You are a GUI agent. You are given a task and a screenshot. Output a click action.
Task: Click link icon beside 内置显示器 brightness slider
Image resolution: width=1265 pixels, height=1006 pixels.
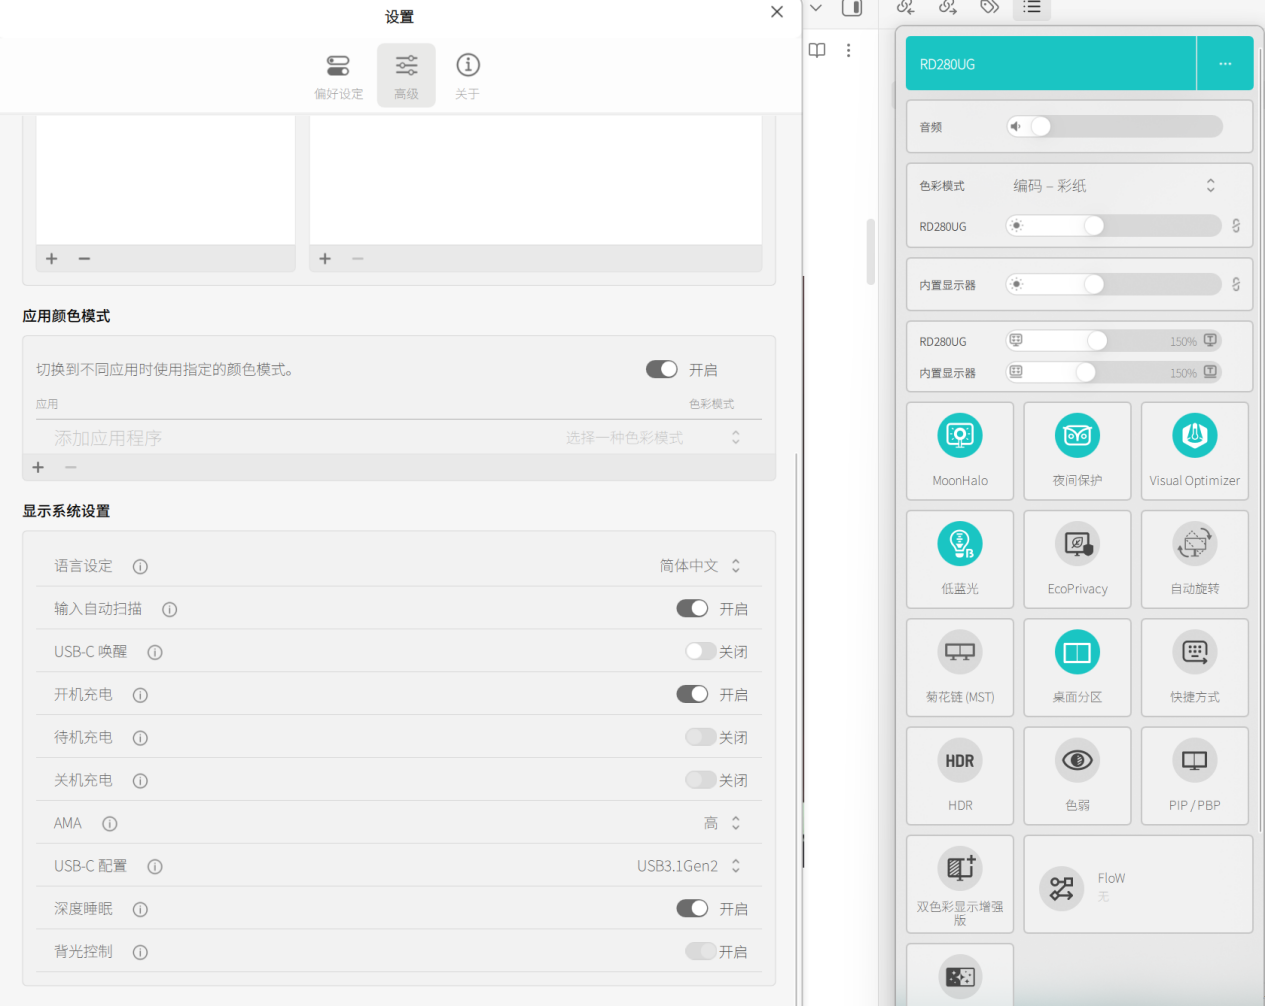pyautogui.click(x=1236, y=285)
